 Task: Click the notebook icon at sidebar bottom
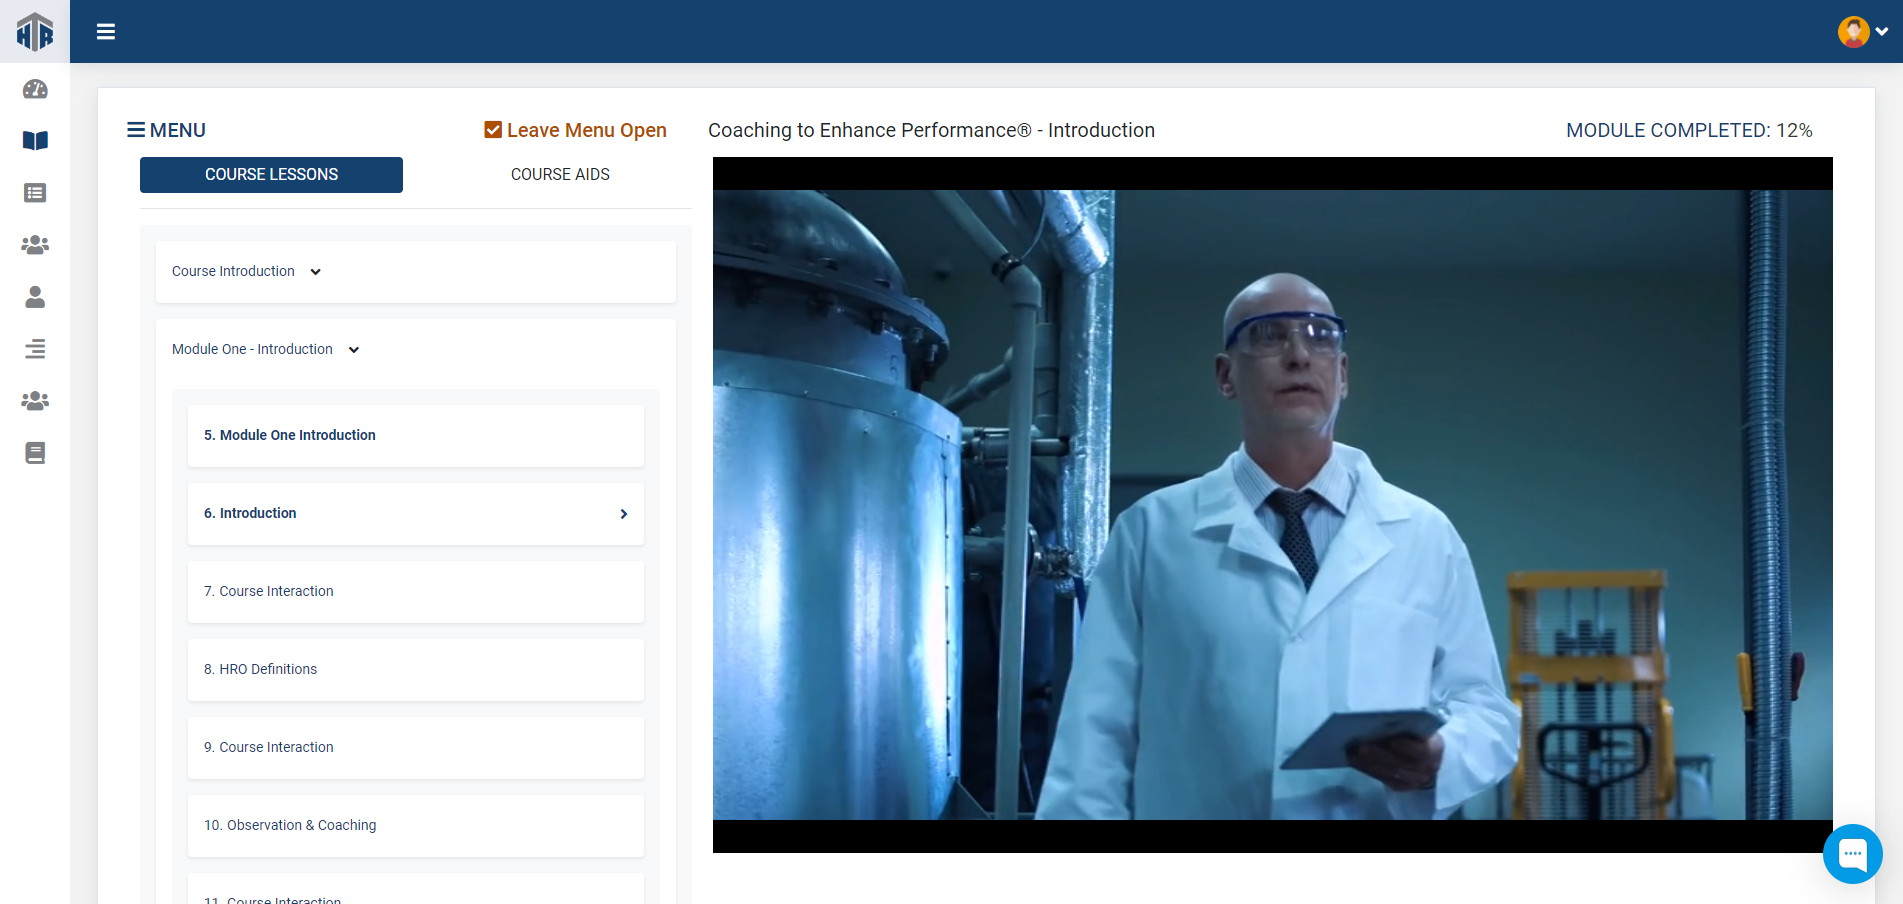pyautogui.click(x=35, y=453)
